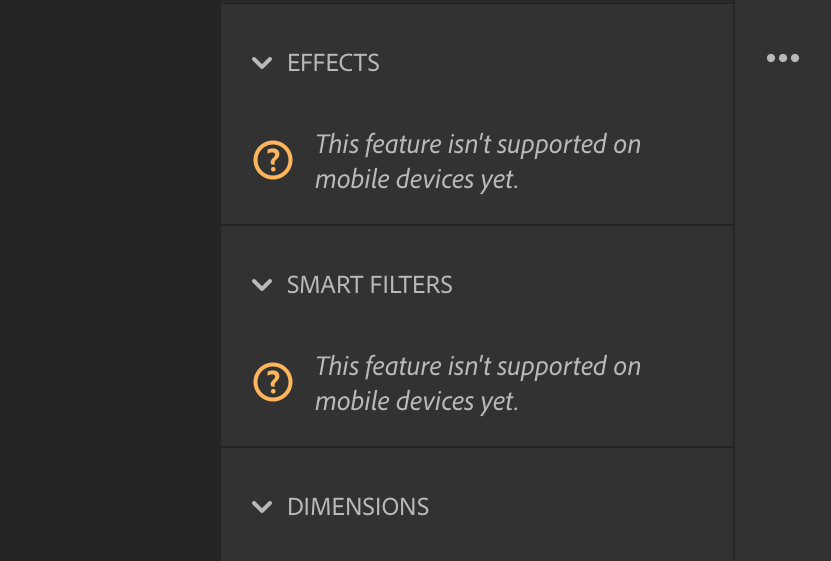Click the help icon under Effects
Viewport: 831px width, 561px height.
(273, 160)
